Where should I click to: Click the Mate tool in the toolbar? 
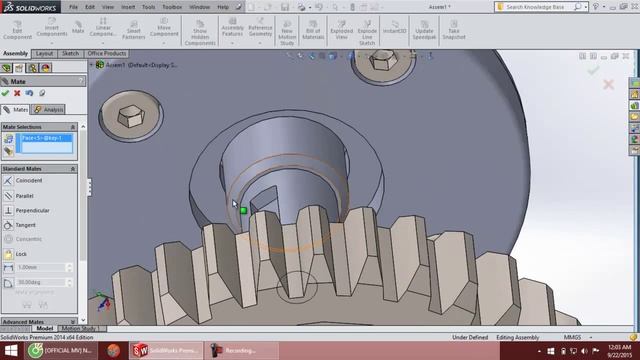(x=78, y=27)
